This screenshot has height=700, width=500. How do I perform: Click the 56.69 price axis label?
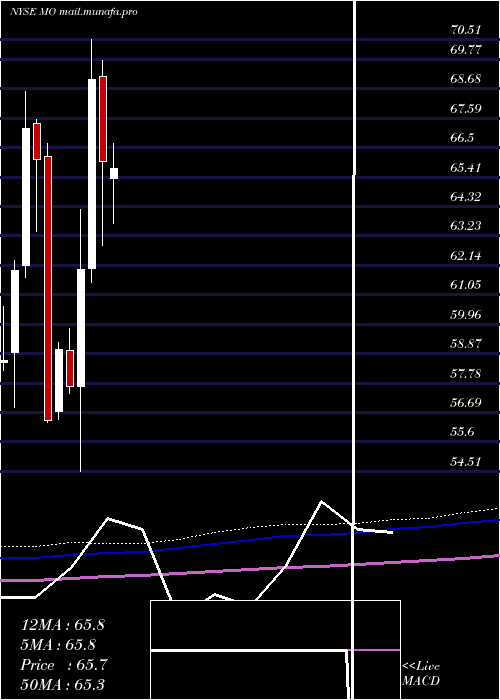[466, 403]
